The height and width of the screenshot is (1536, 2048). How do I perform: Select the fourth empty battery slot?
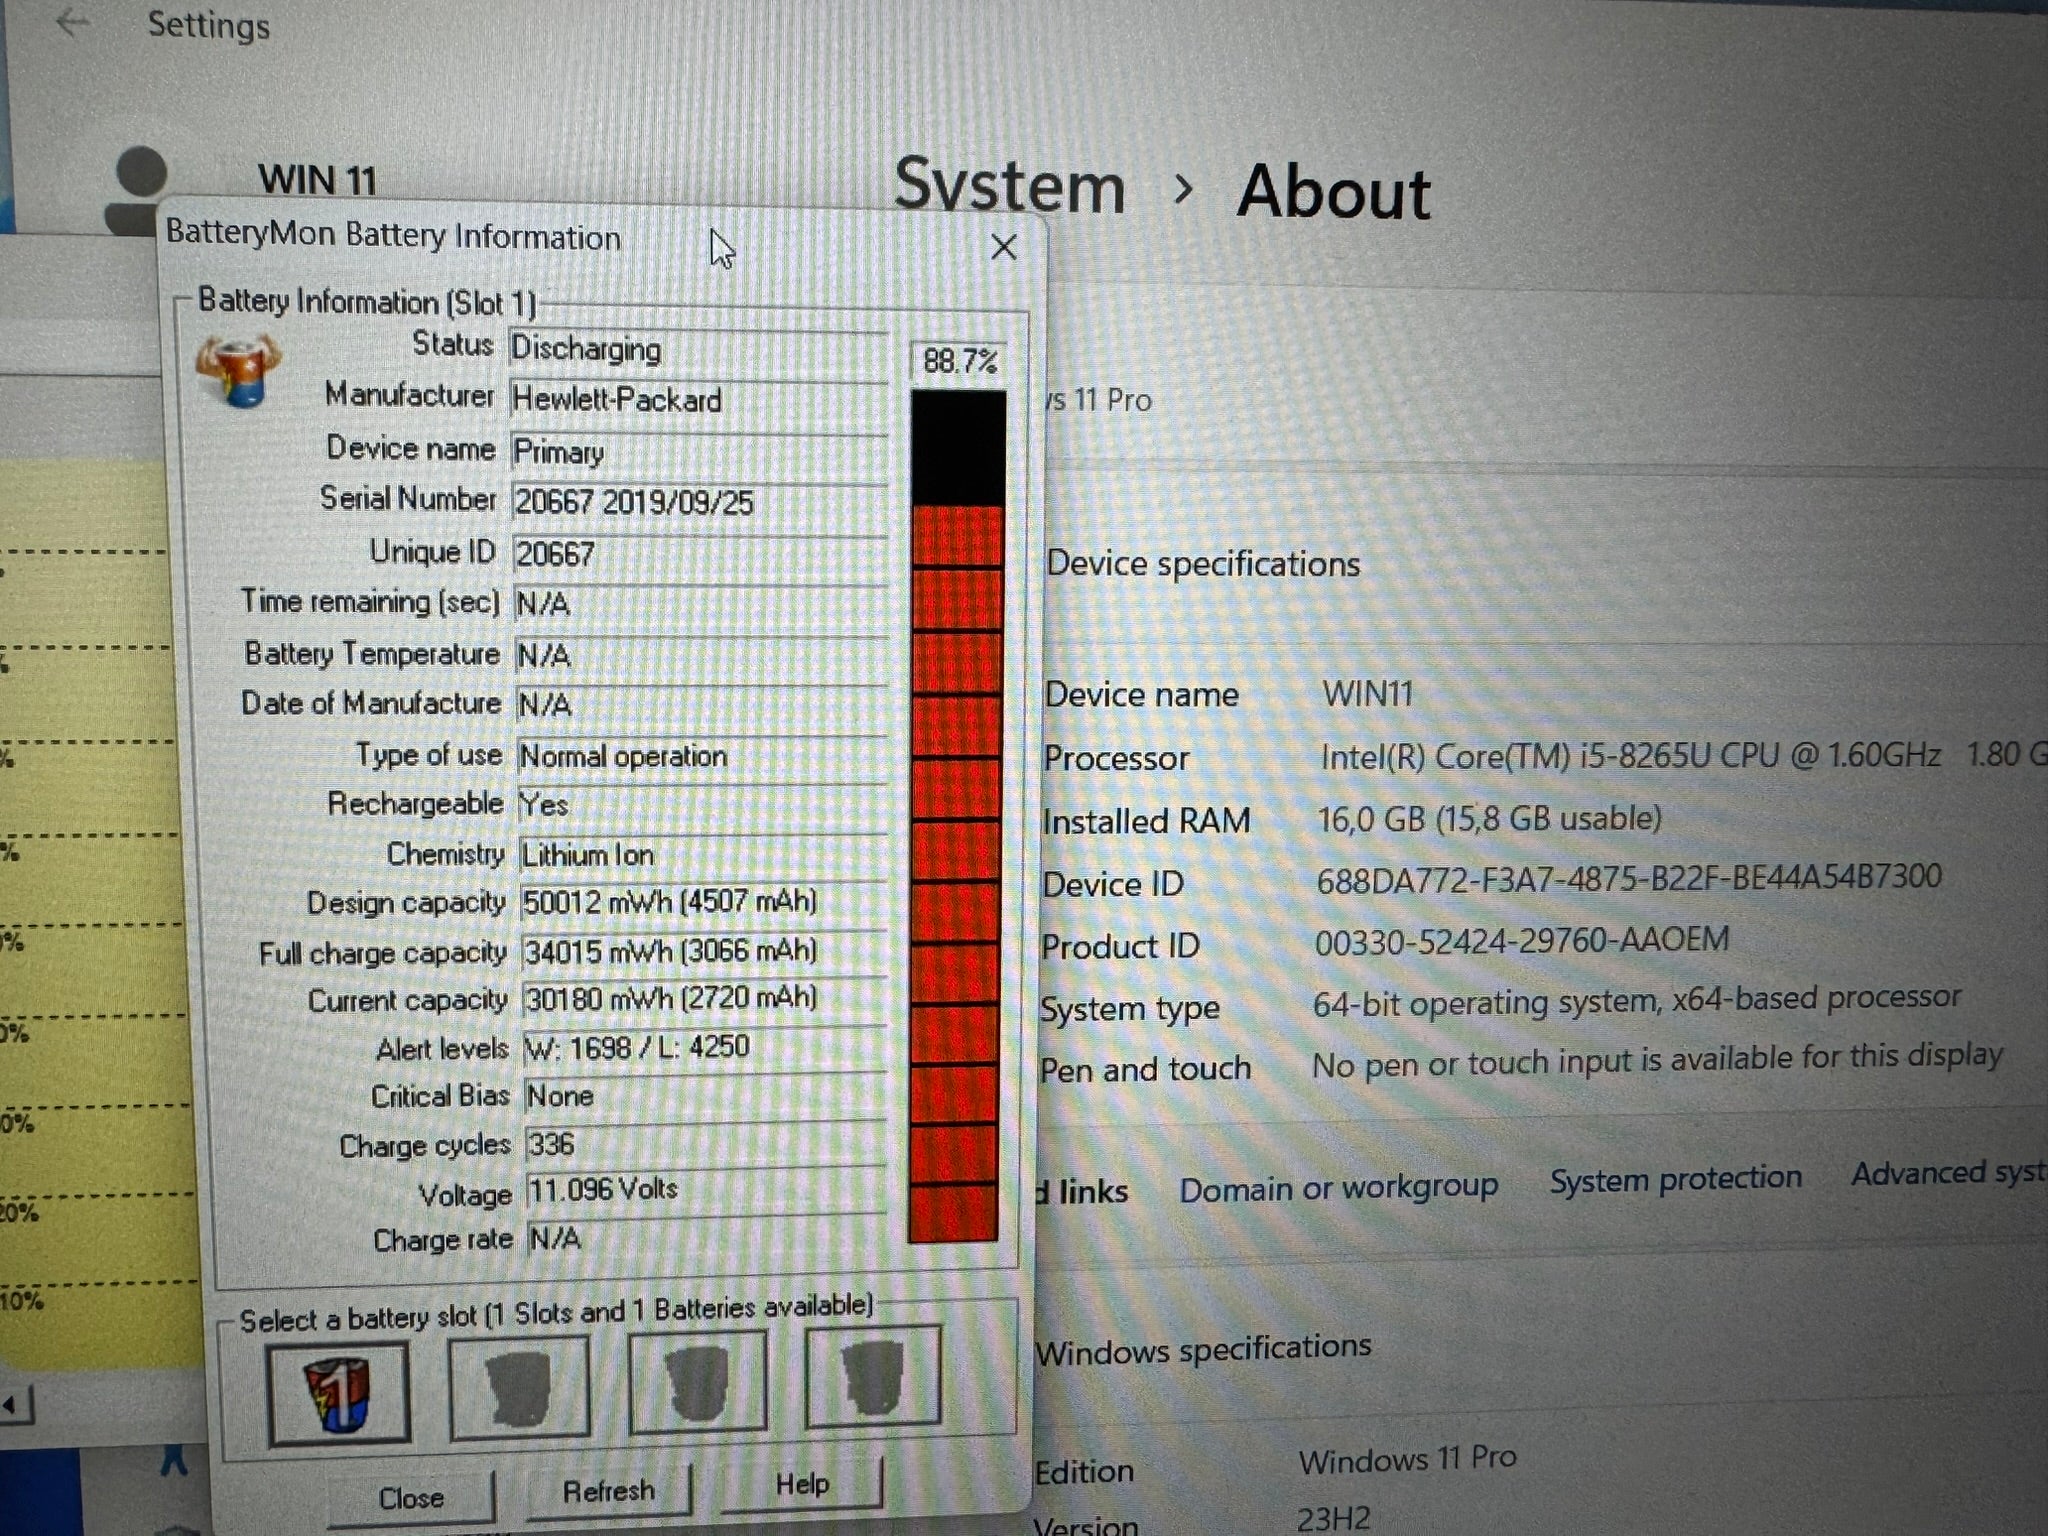click(873, 1376)
